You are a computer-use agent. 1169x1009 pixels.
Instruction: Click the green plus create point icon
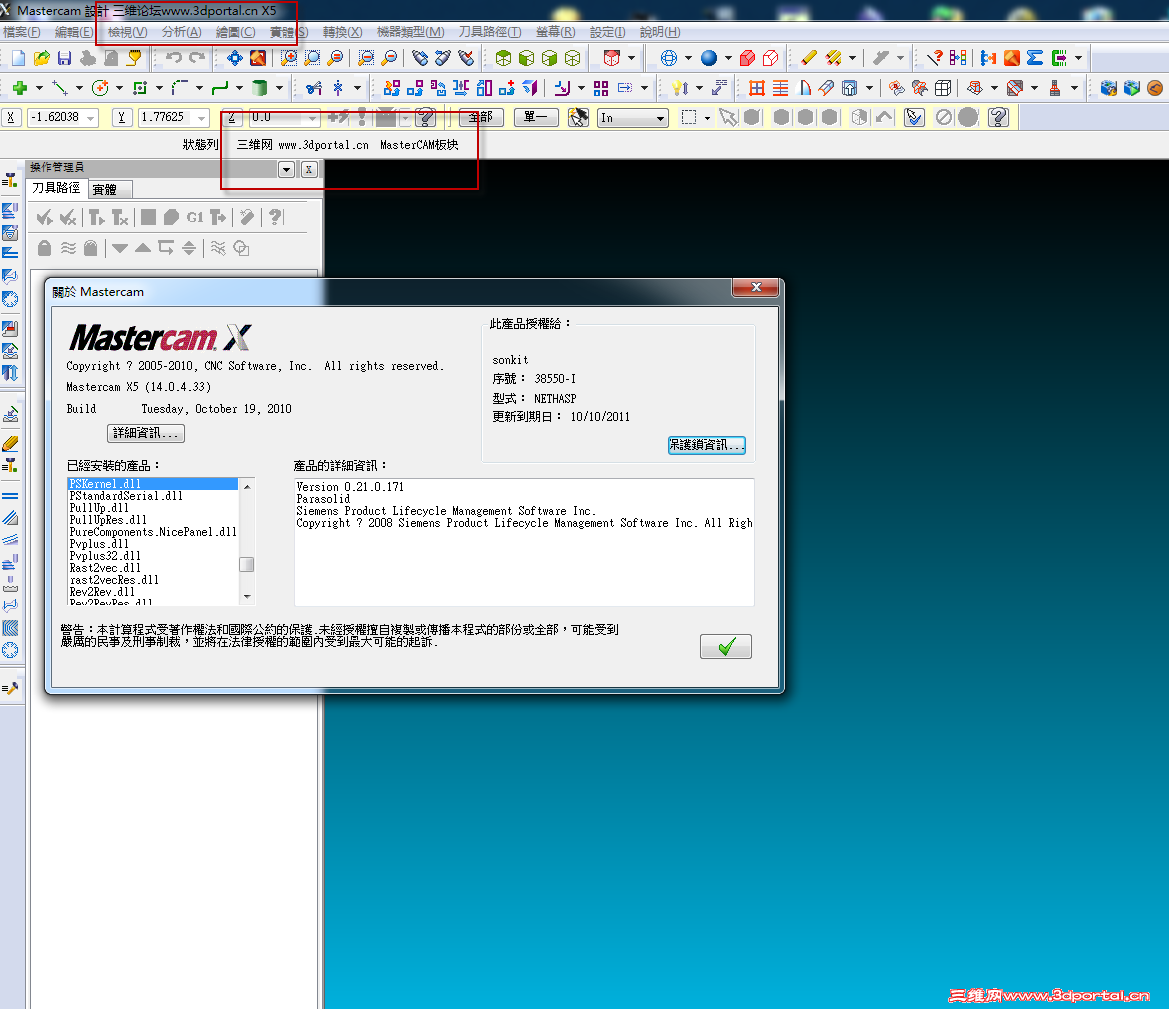click(20, 88)
